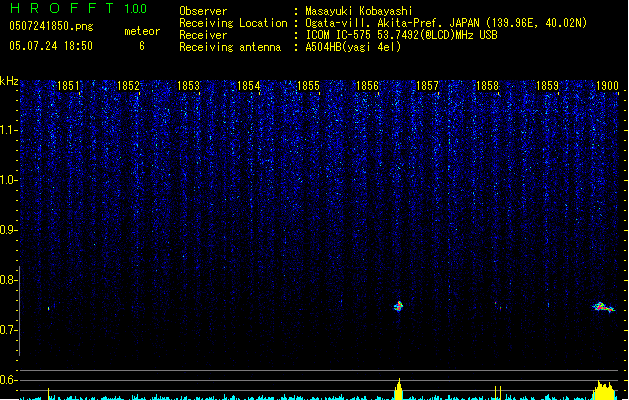Click the 1855 time marker

pyautogui.click(x=308, y=86)
